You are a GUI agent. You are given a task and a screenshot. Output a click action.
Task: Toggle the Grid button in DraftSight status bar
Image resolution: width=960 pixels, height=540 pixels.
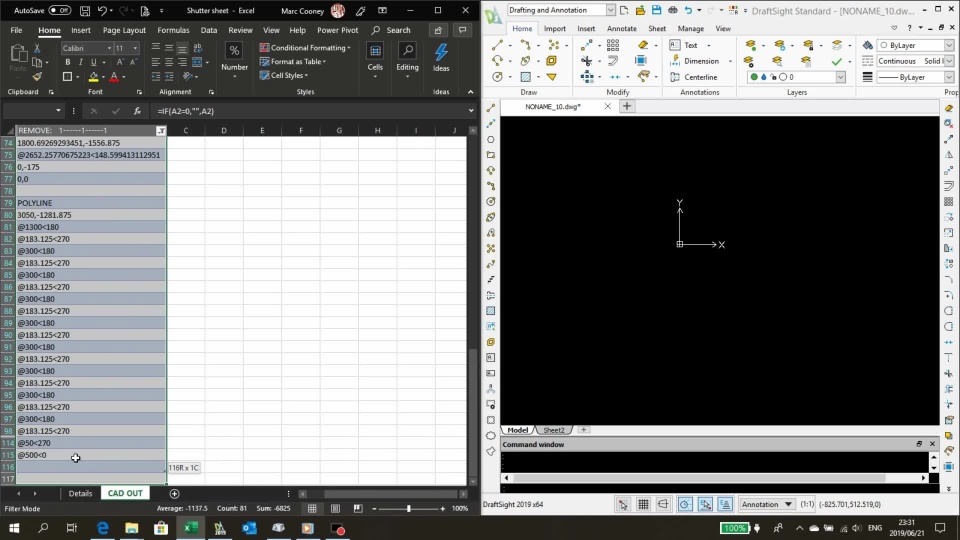pyautogui.click(x=643, y=504)
